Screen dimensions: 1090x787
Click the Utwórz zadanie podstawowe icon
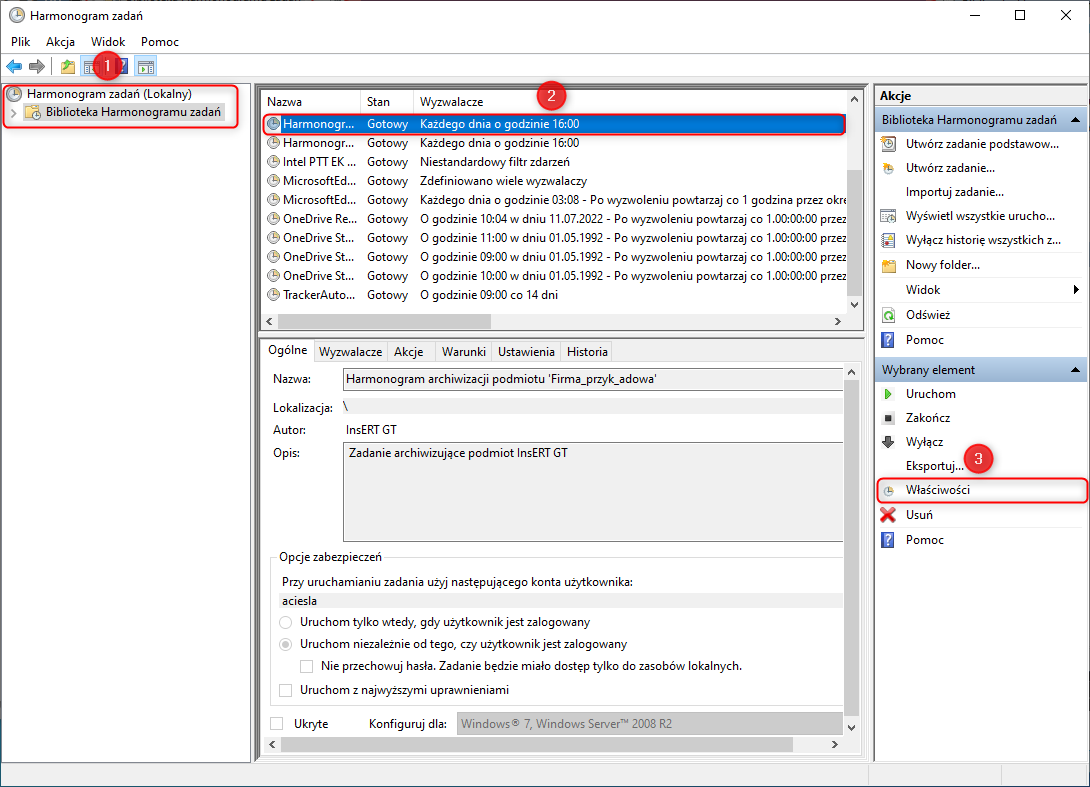pyautogui.click(x=888, y=144)
